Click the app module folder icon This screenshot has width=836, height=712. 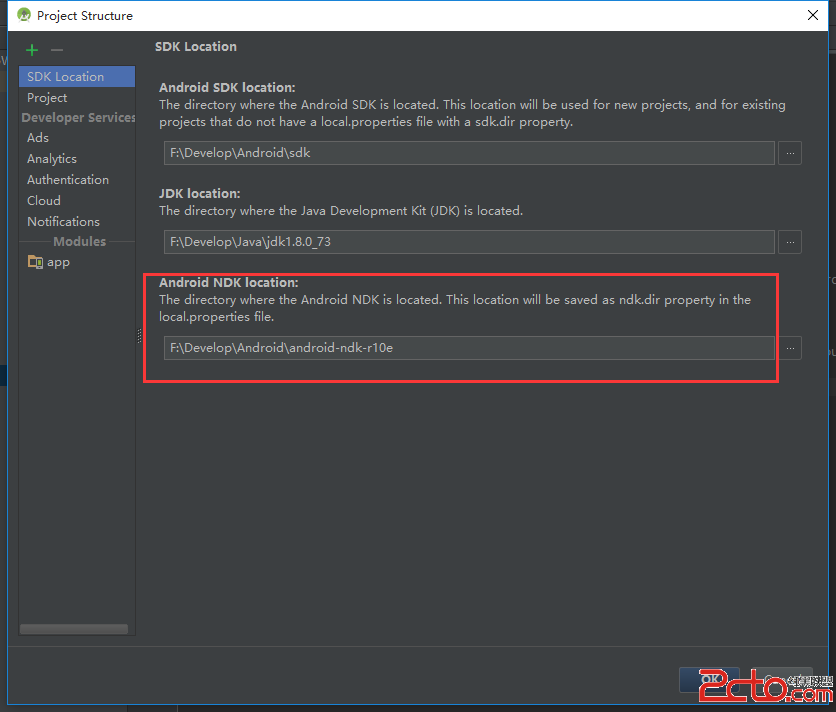[35, 262]
